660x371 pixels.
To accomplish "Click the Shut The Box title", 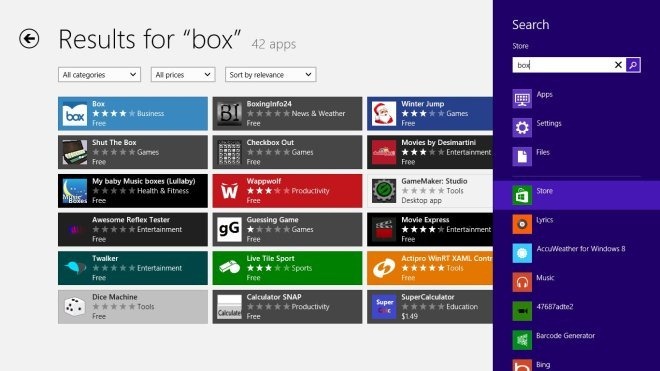I will click(114, 142).
